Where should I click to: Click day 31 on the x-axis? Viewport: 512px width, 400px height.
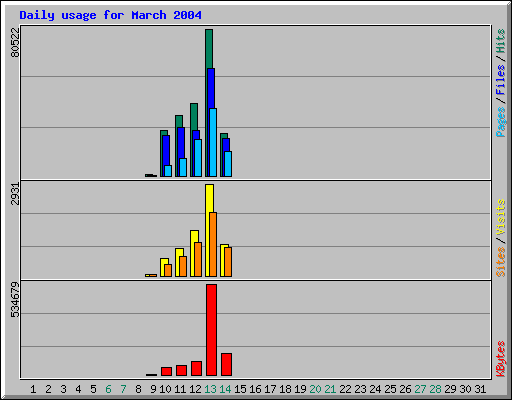(480, 389)
